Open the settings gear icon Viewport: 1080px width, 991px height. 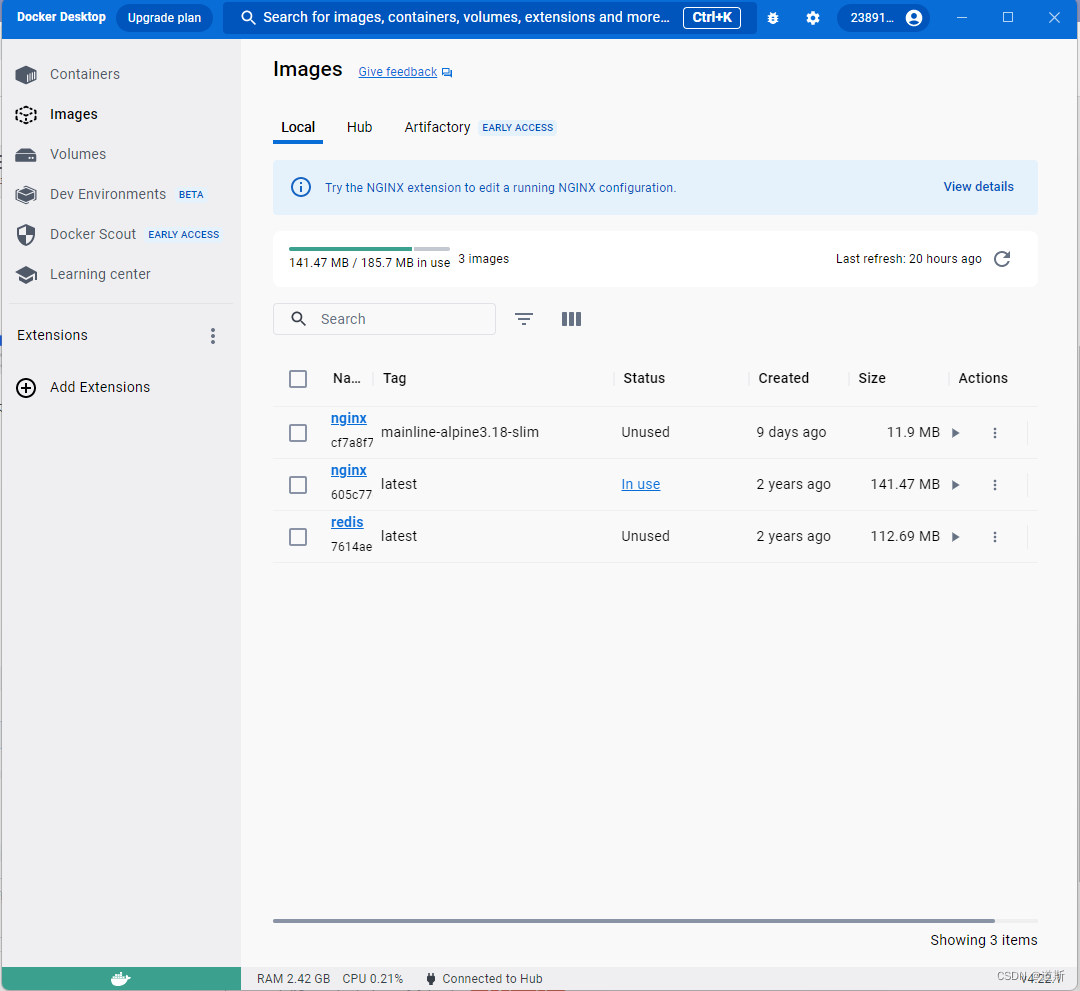pos(813,18)
